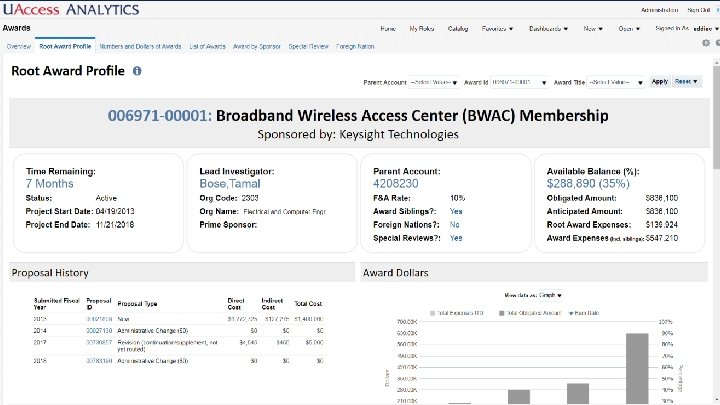Open the Special Review tab
Viewport: 720px width, 405px height.
pyautogui.click(x=309, y=46)
